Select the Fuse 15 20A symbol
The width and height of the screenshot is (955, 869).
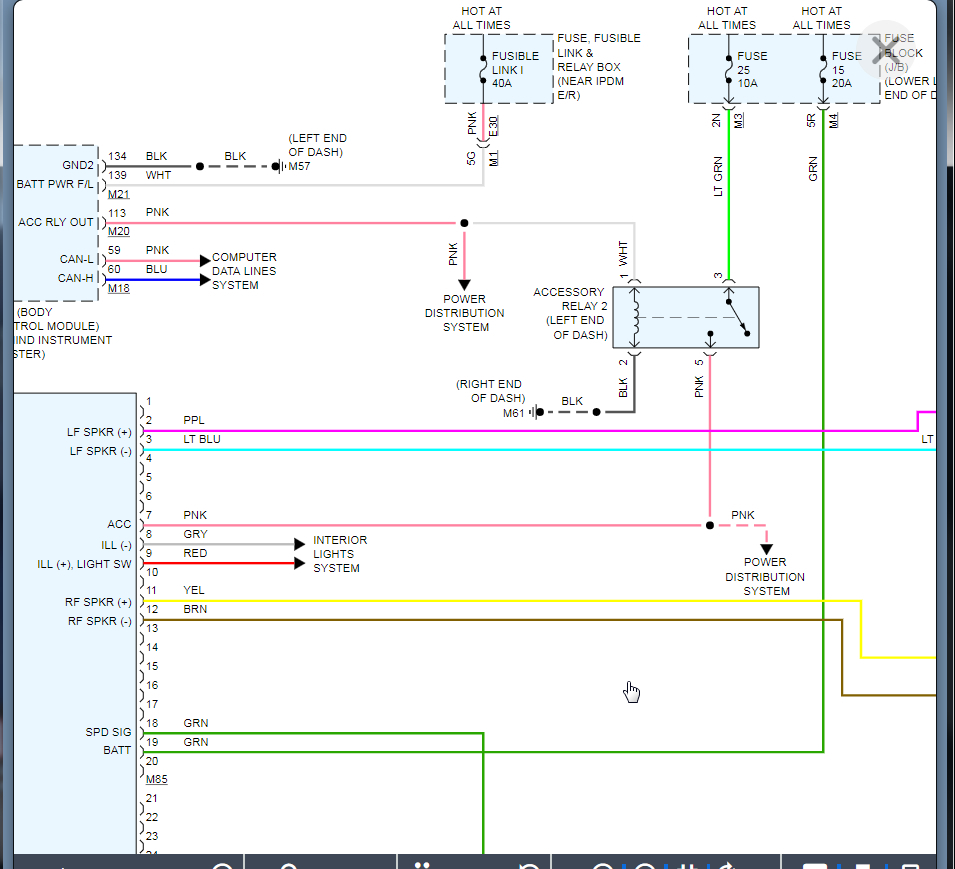[823, 70]
